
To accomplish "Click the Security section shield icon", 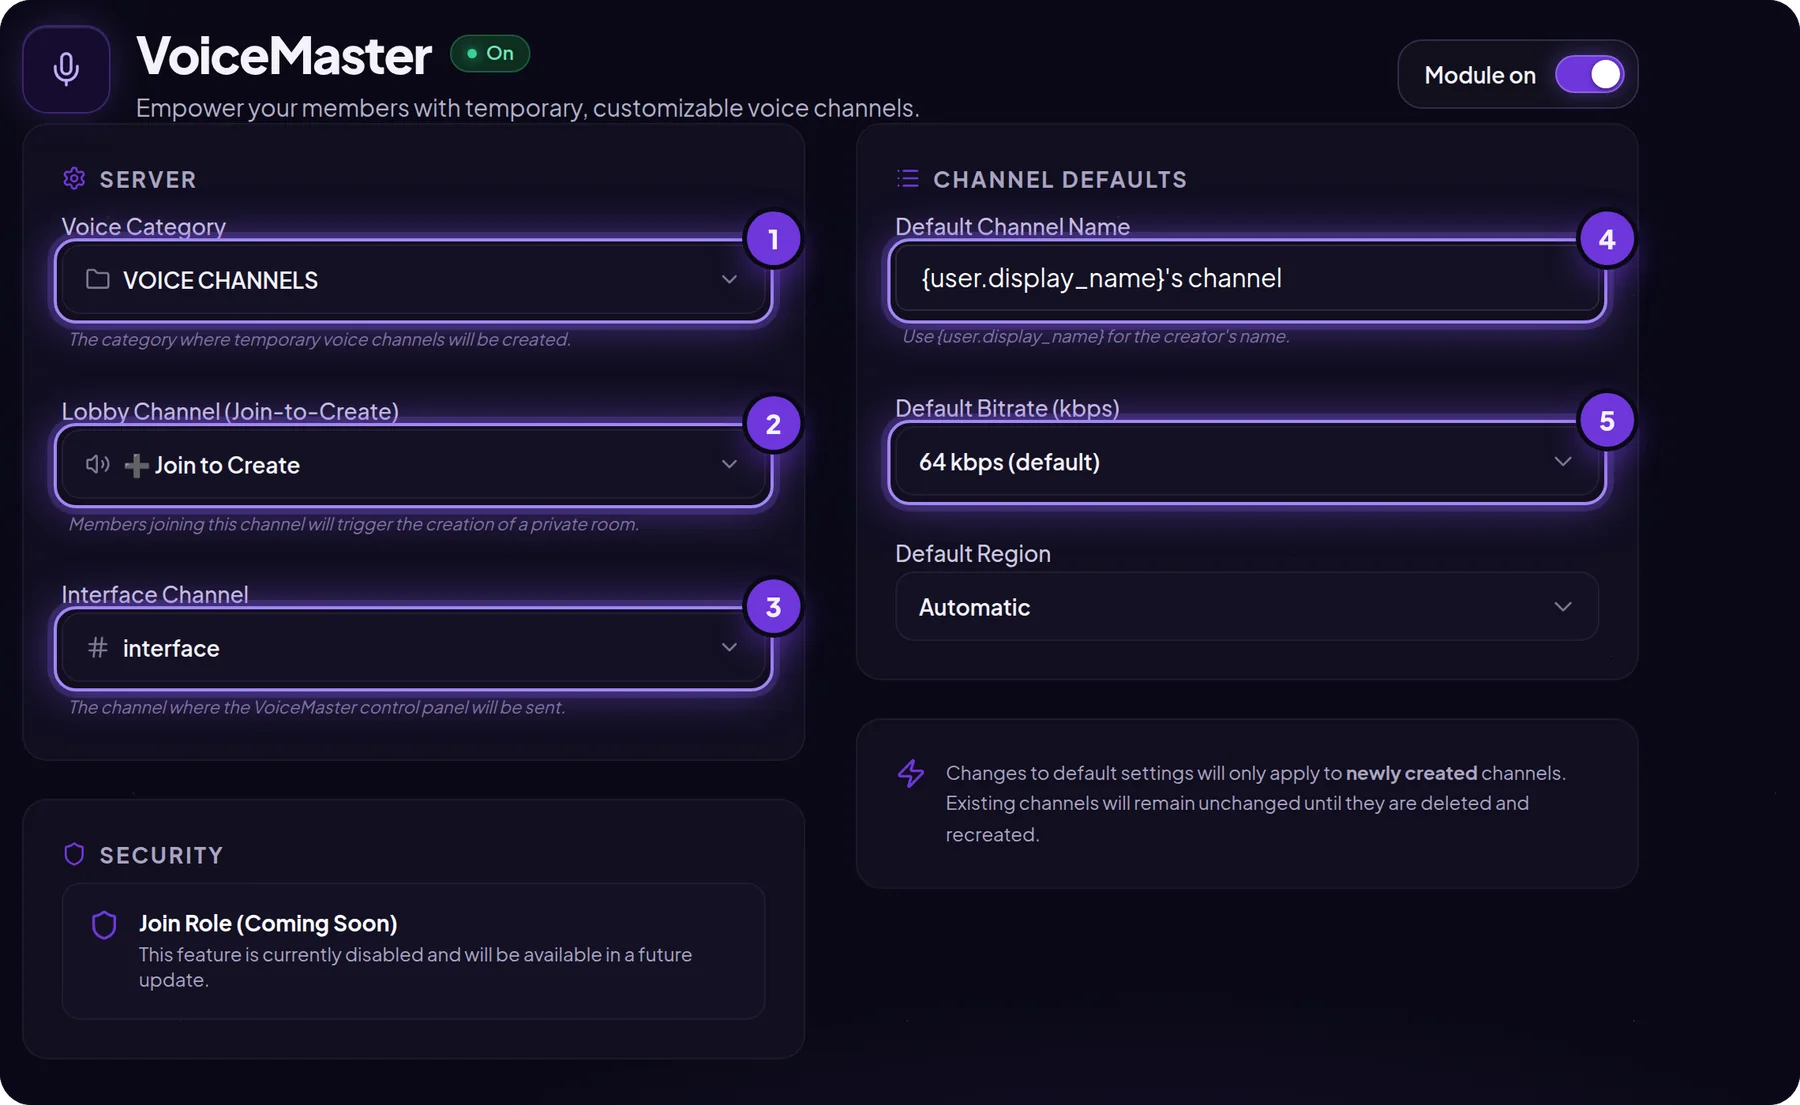I will (74, 854).
